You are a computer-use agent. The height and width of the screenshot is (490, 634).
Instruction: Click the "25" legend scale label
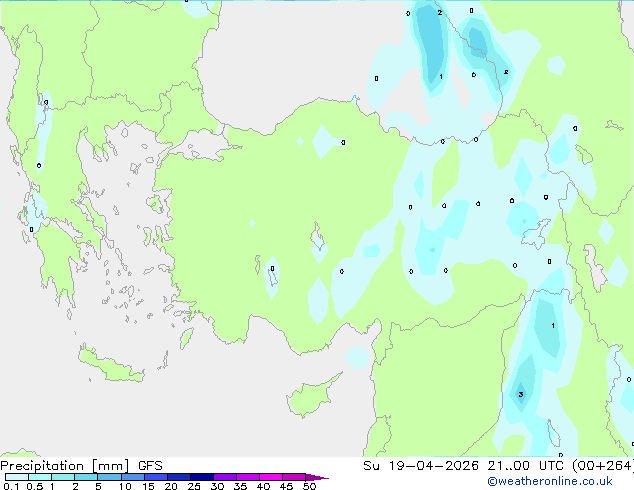click(194, 486)
